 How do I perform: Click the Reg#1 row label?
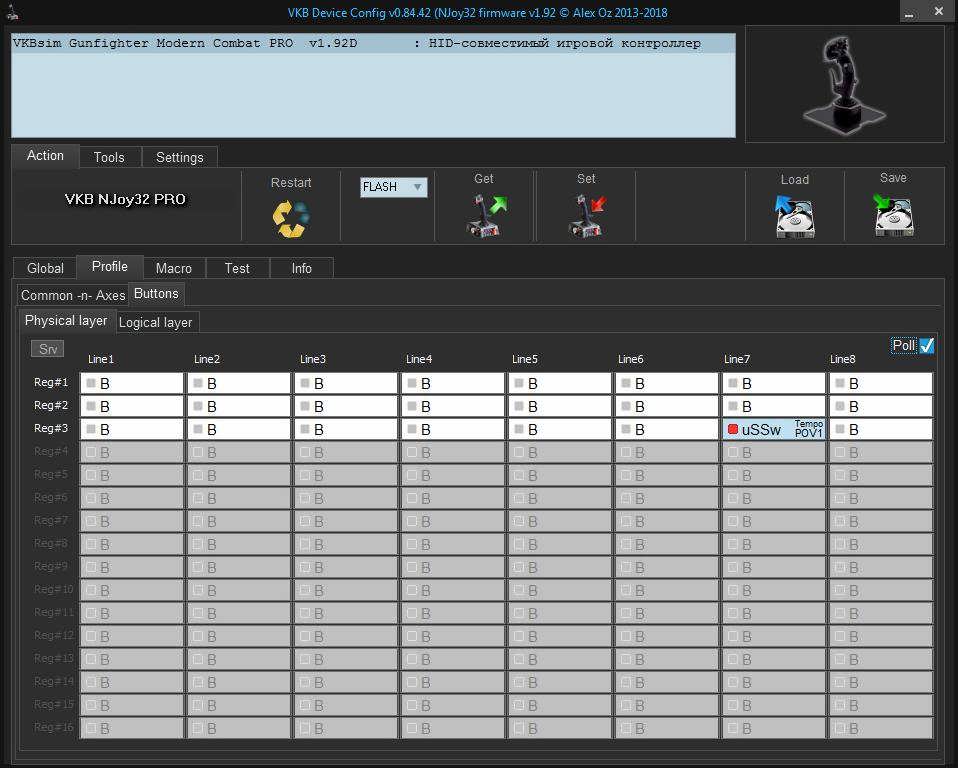[51, 382]
